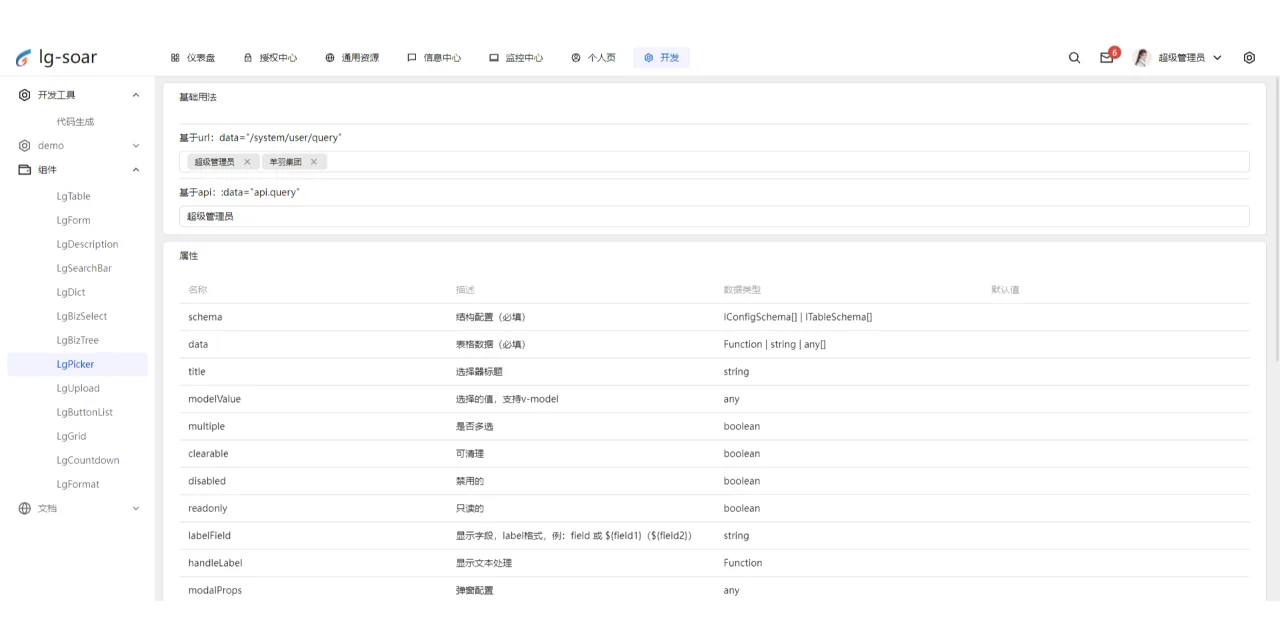Viewport: 1280px width, 640px height.
Task: Open settings using the gear icon top right
Action: 1249,57
